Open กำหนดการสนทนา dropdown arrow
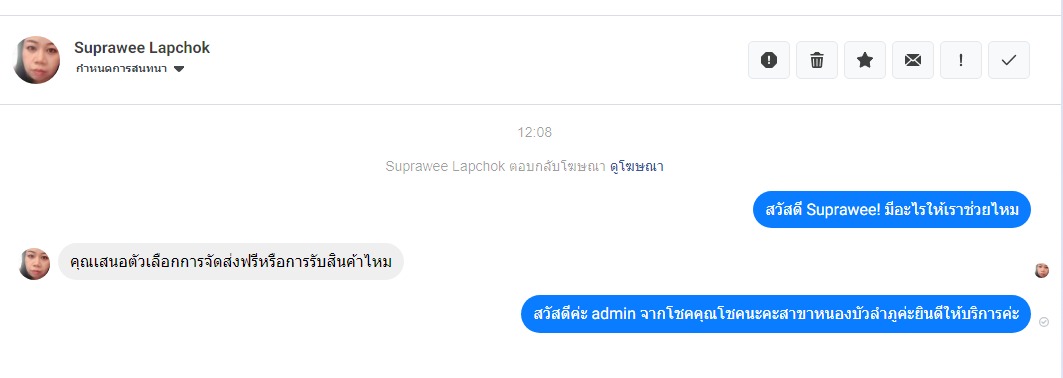Image resolution: width=1063 pixels, height=378 pixels. pos(179,69)
